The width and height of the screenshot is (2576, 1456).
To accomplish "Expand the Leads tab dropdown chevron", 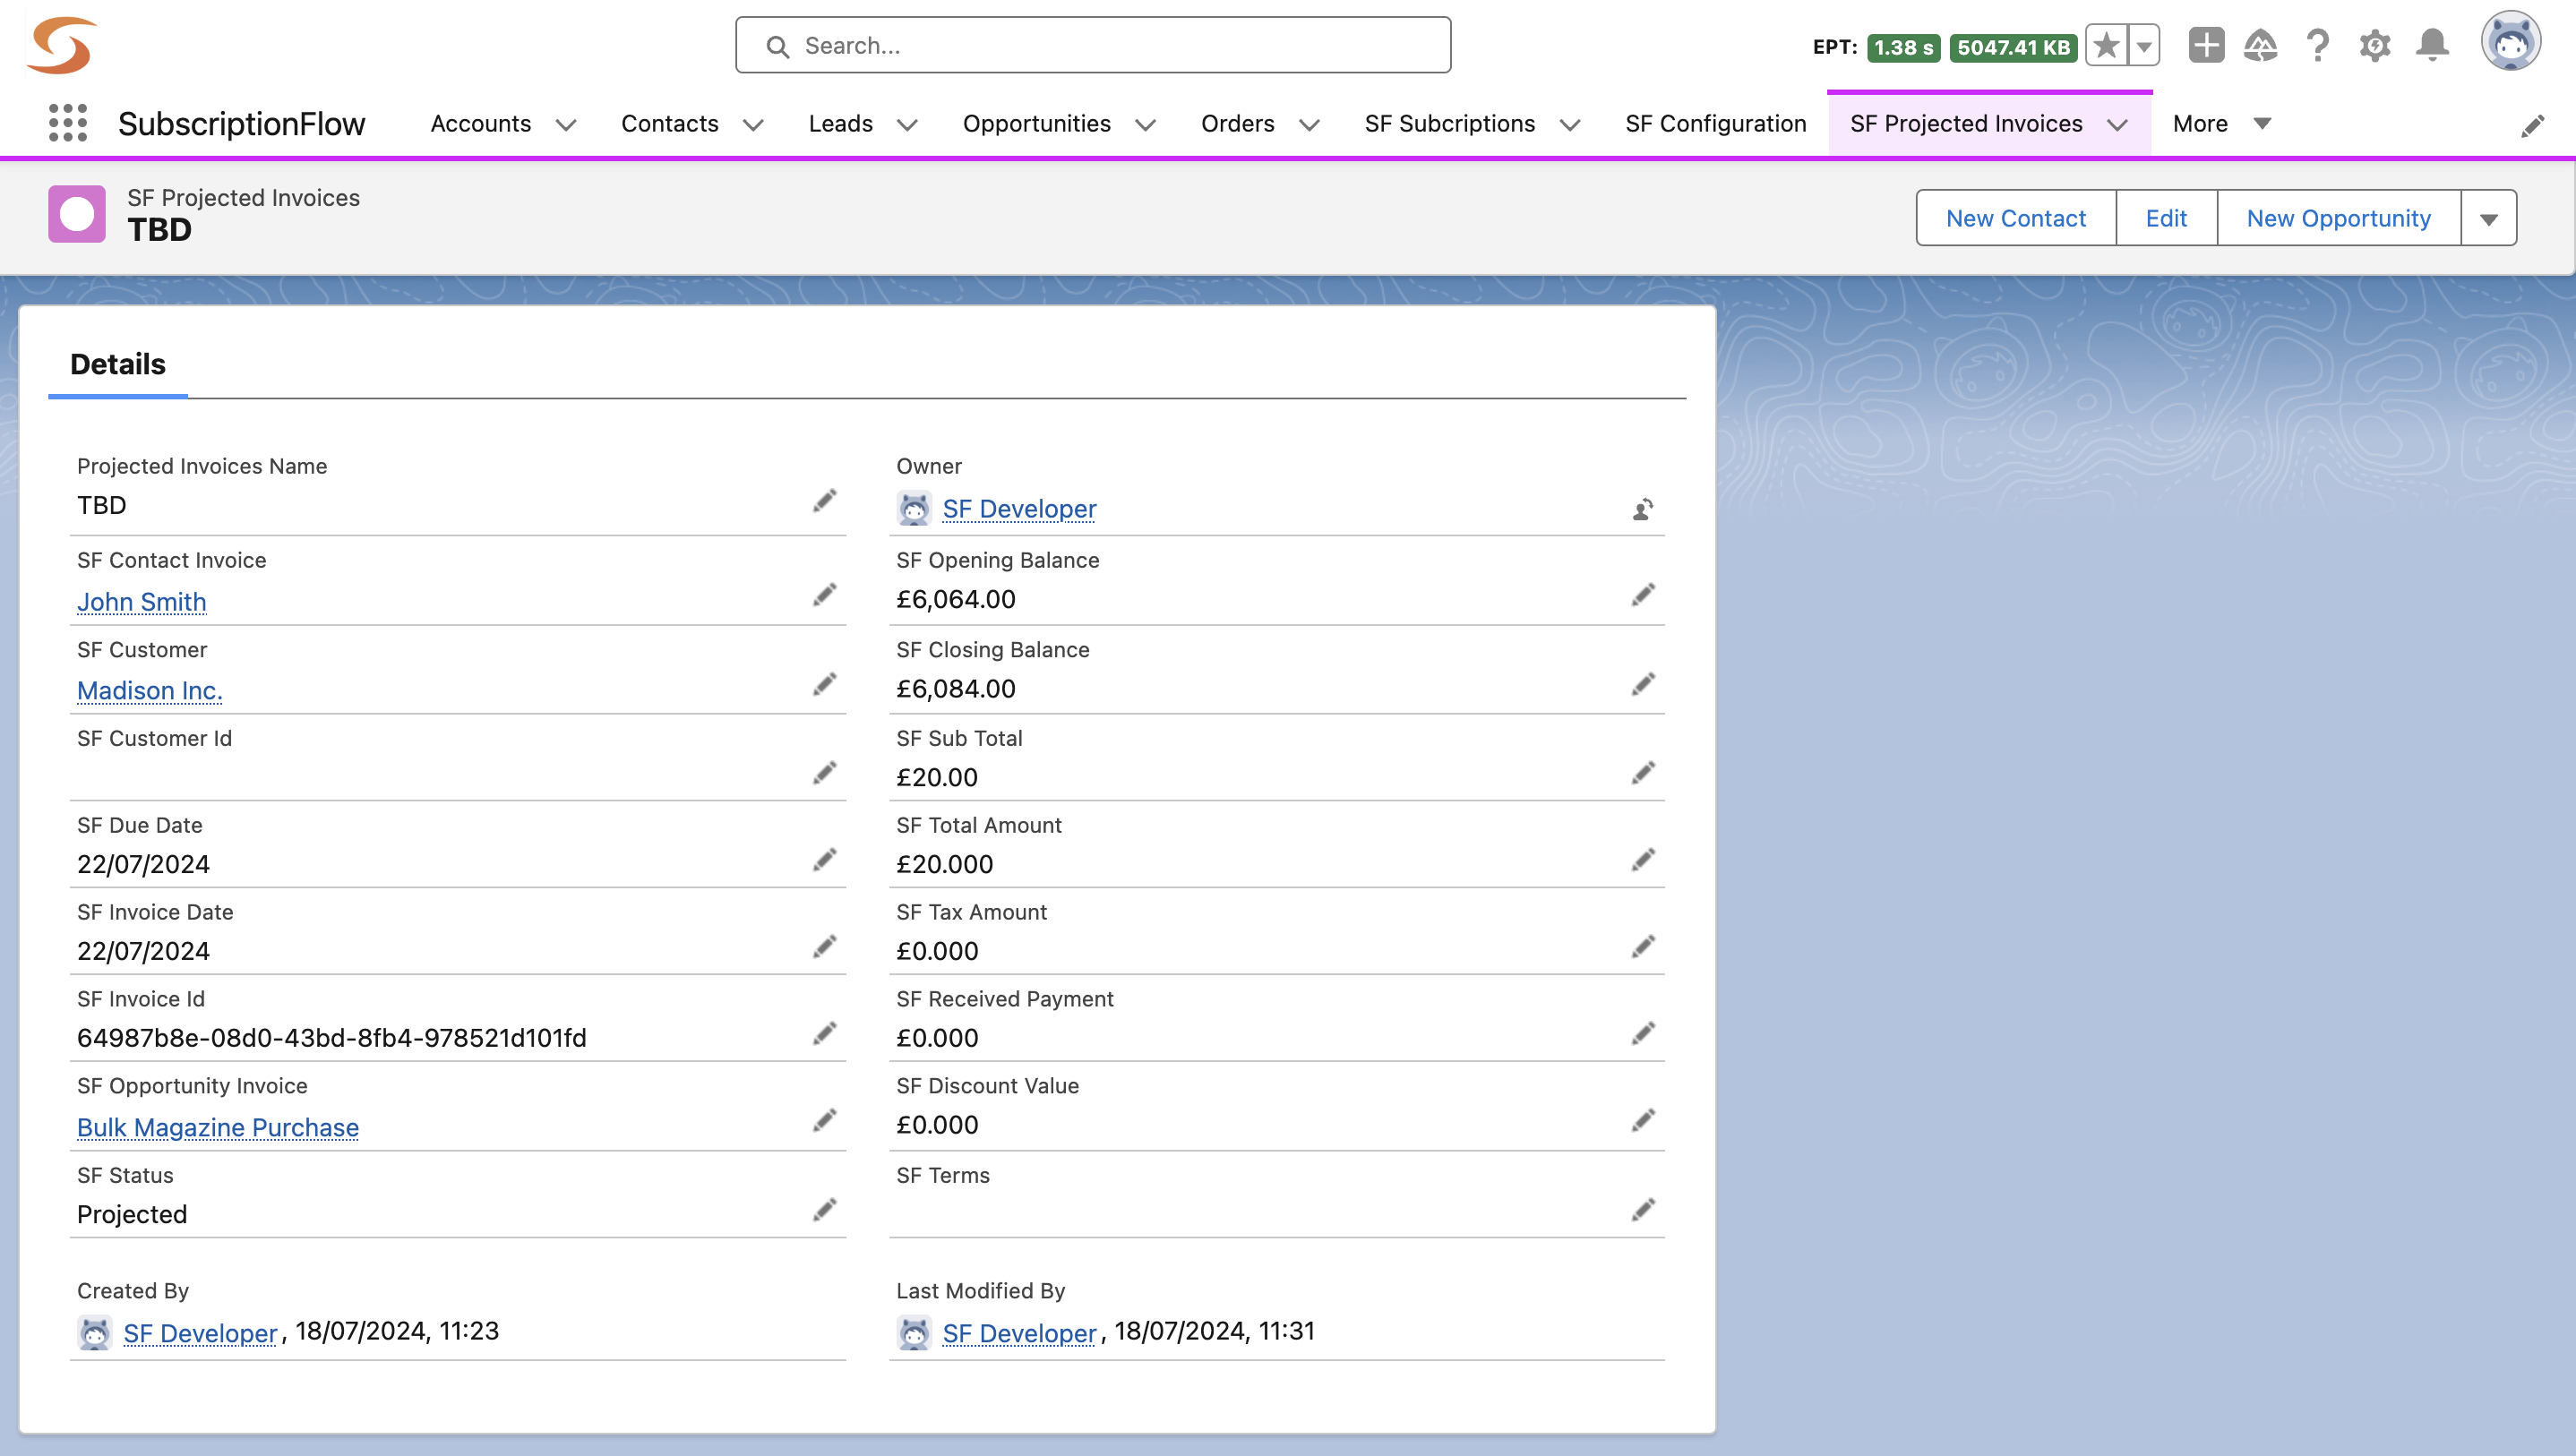I will pyautogui.click(x=907, y=125).
